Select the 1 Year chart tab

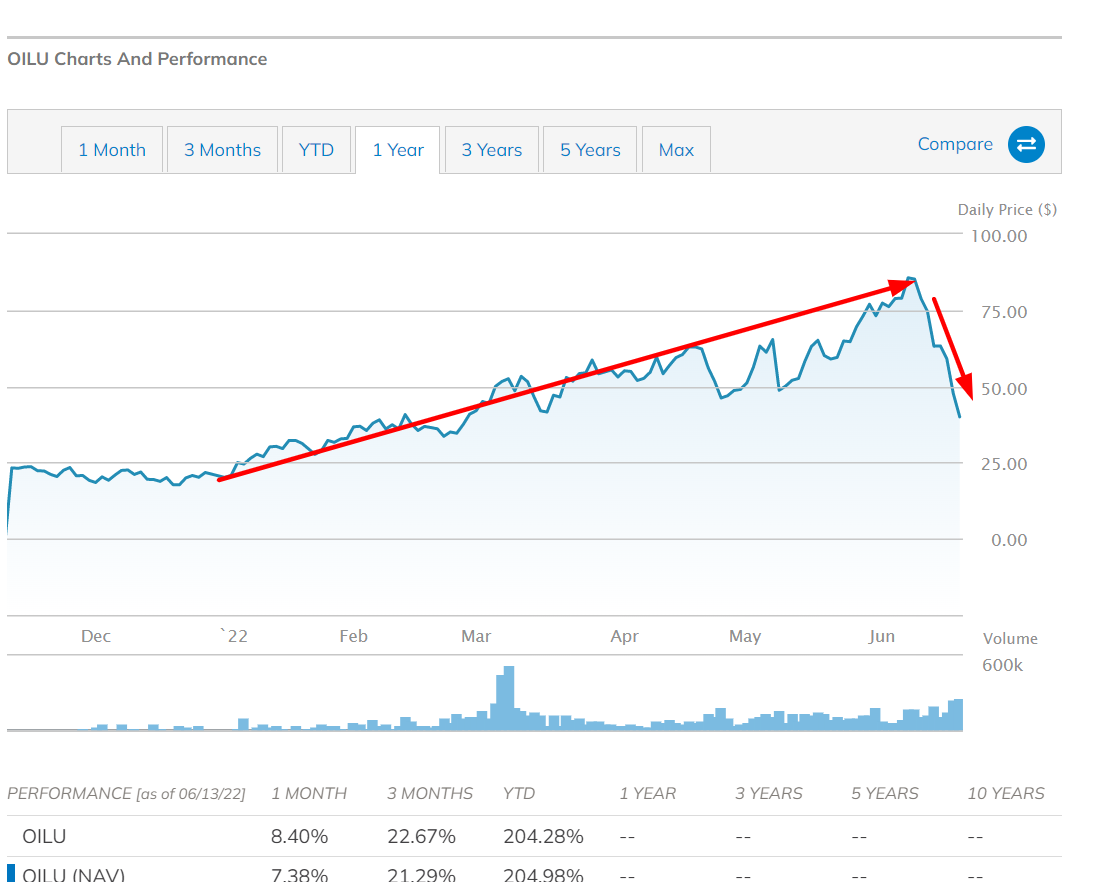click(398, 149)
